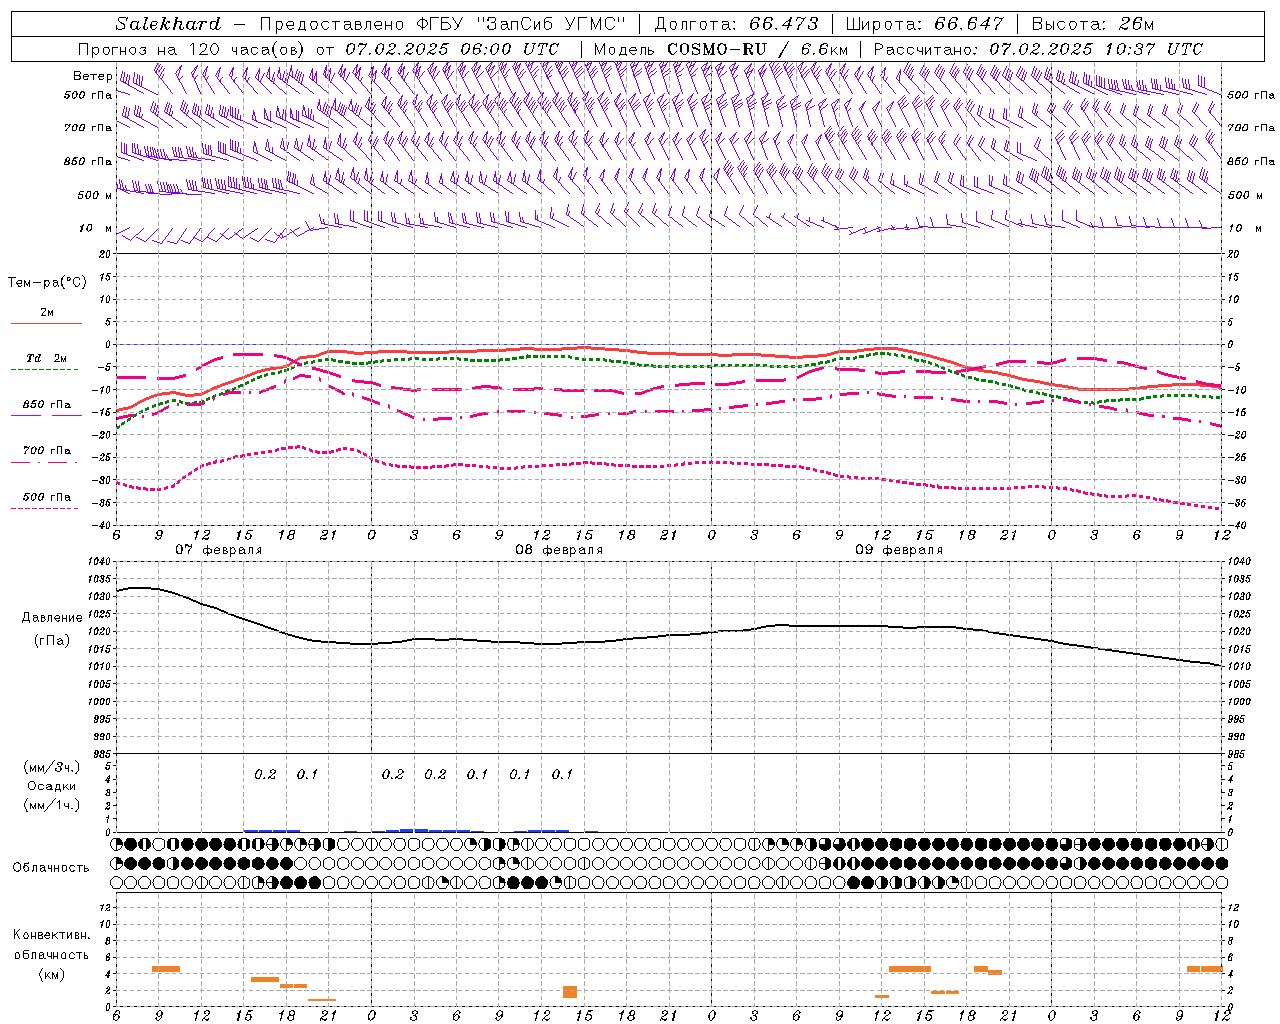
Task: Click the solid red 2м legend line
Action: (x=46, y=323)
